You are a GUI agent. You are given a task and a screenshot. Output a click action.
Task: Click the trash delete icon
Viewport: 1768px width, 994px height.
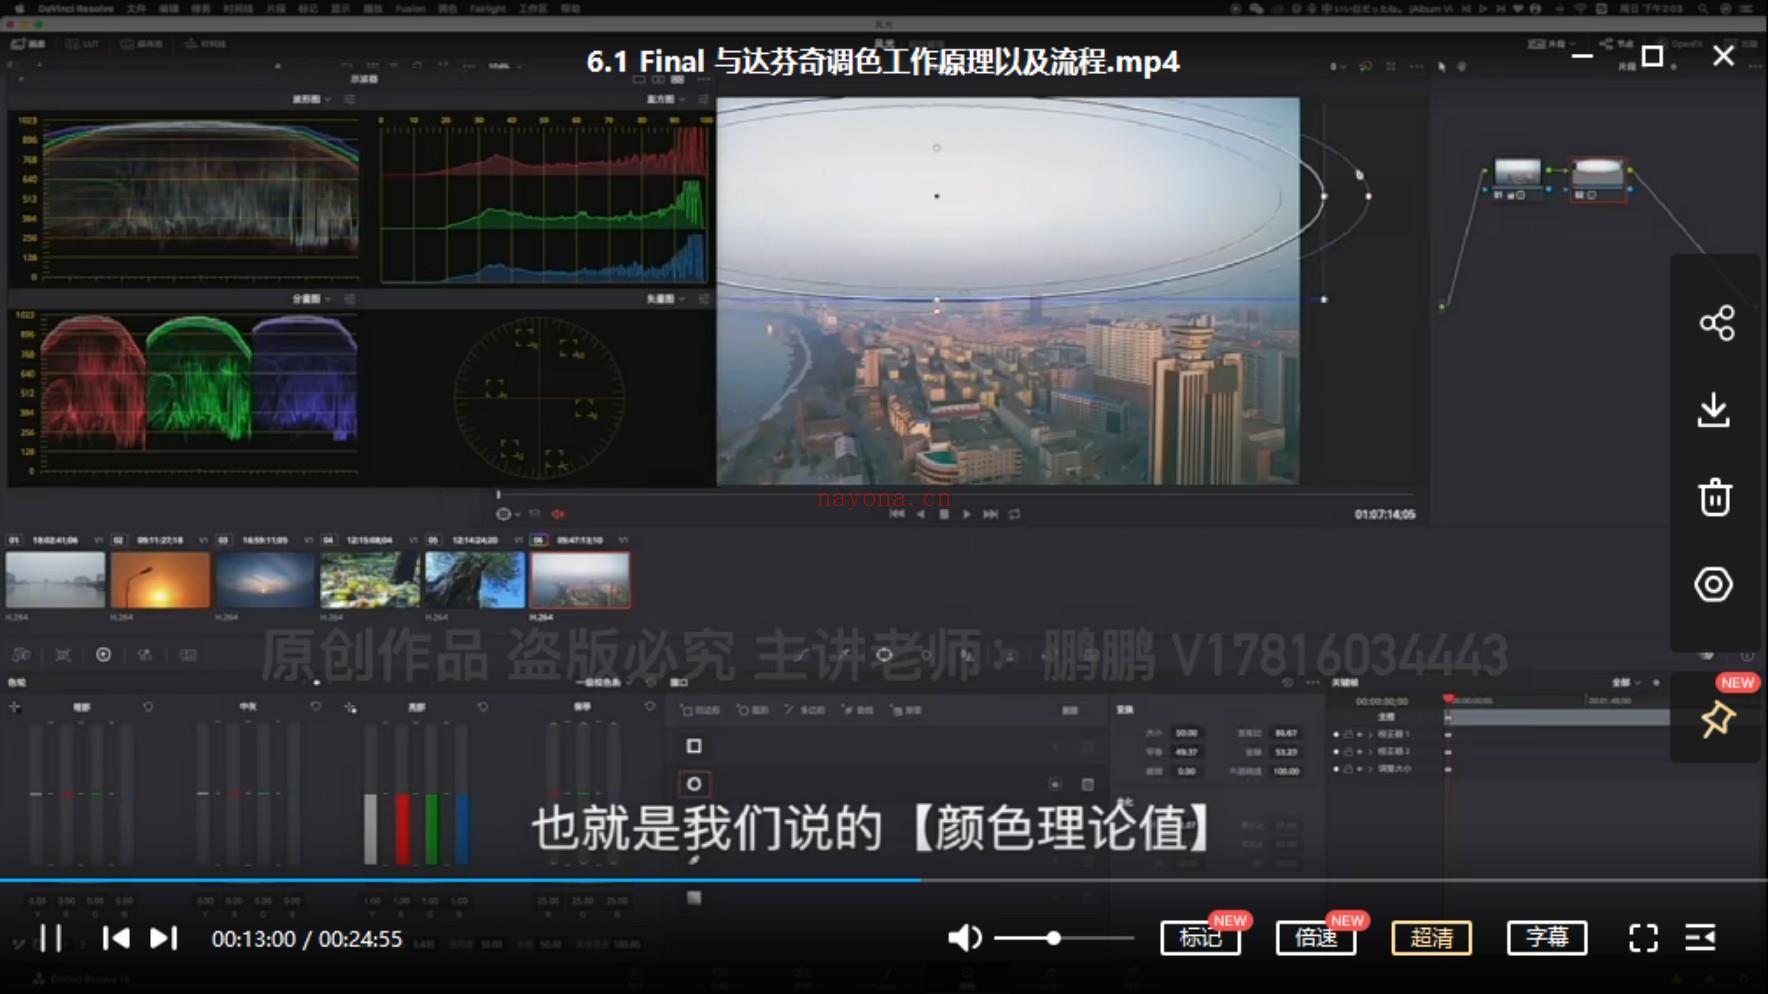click(x=1715, y=497)
